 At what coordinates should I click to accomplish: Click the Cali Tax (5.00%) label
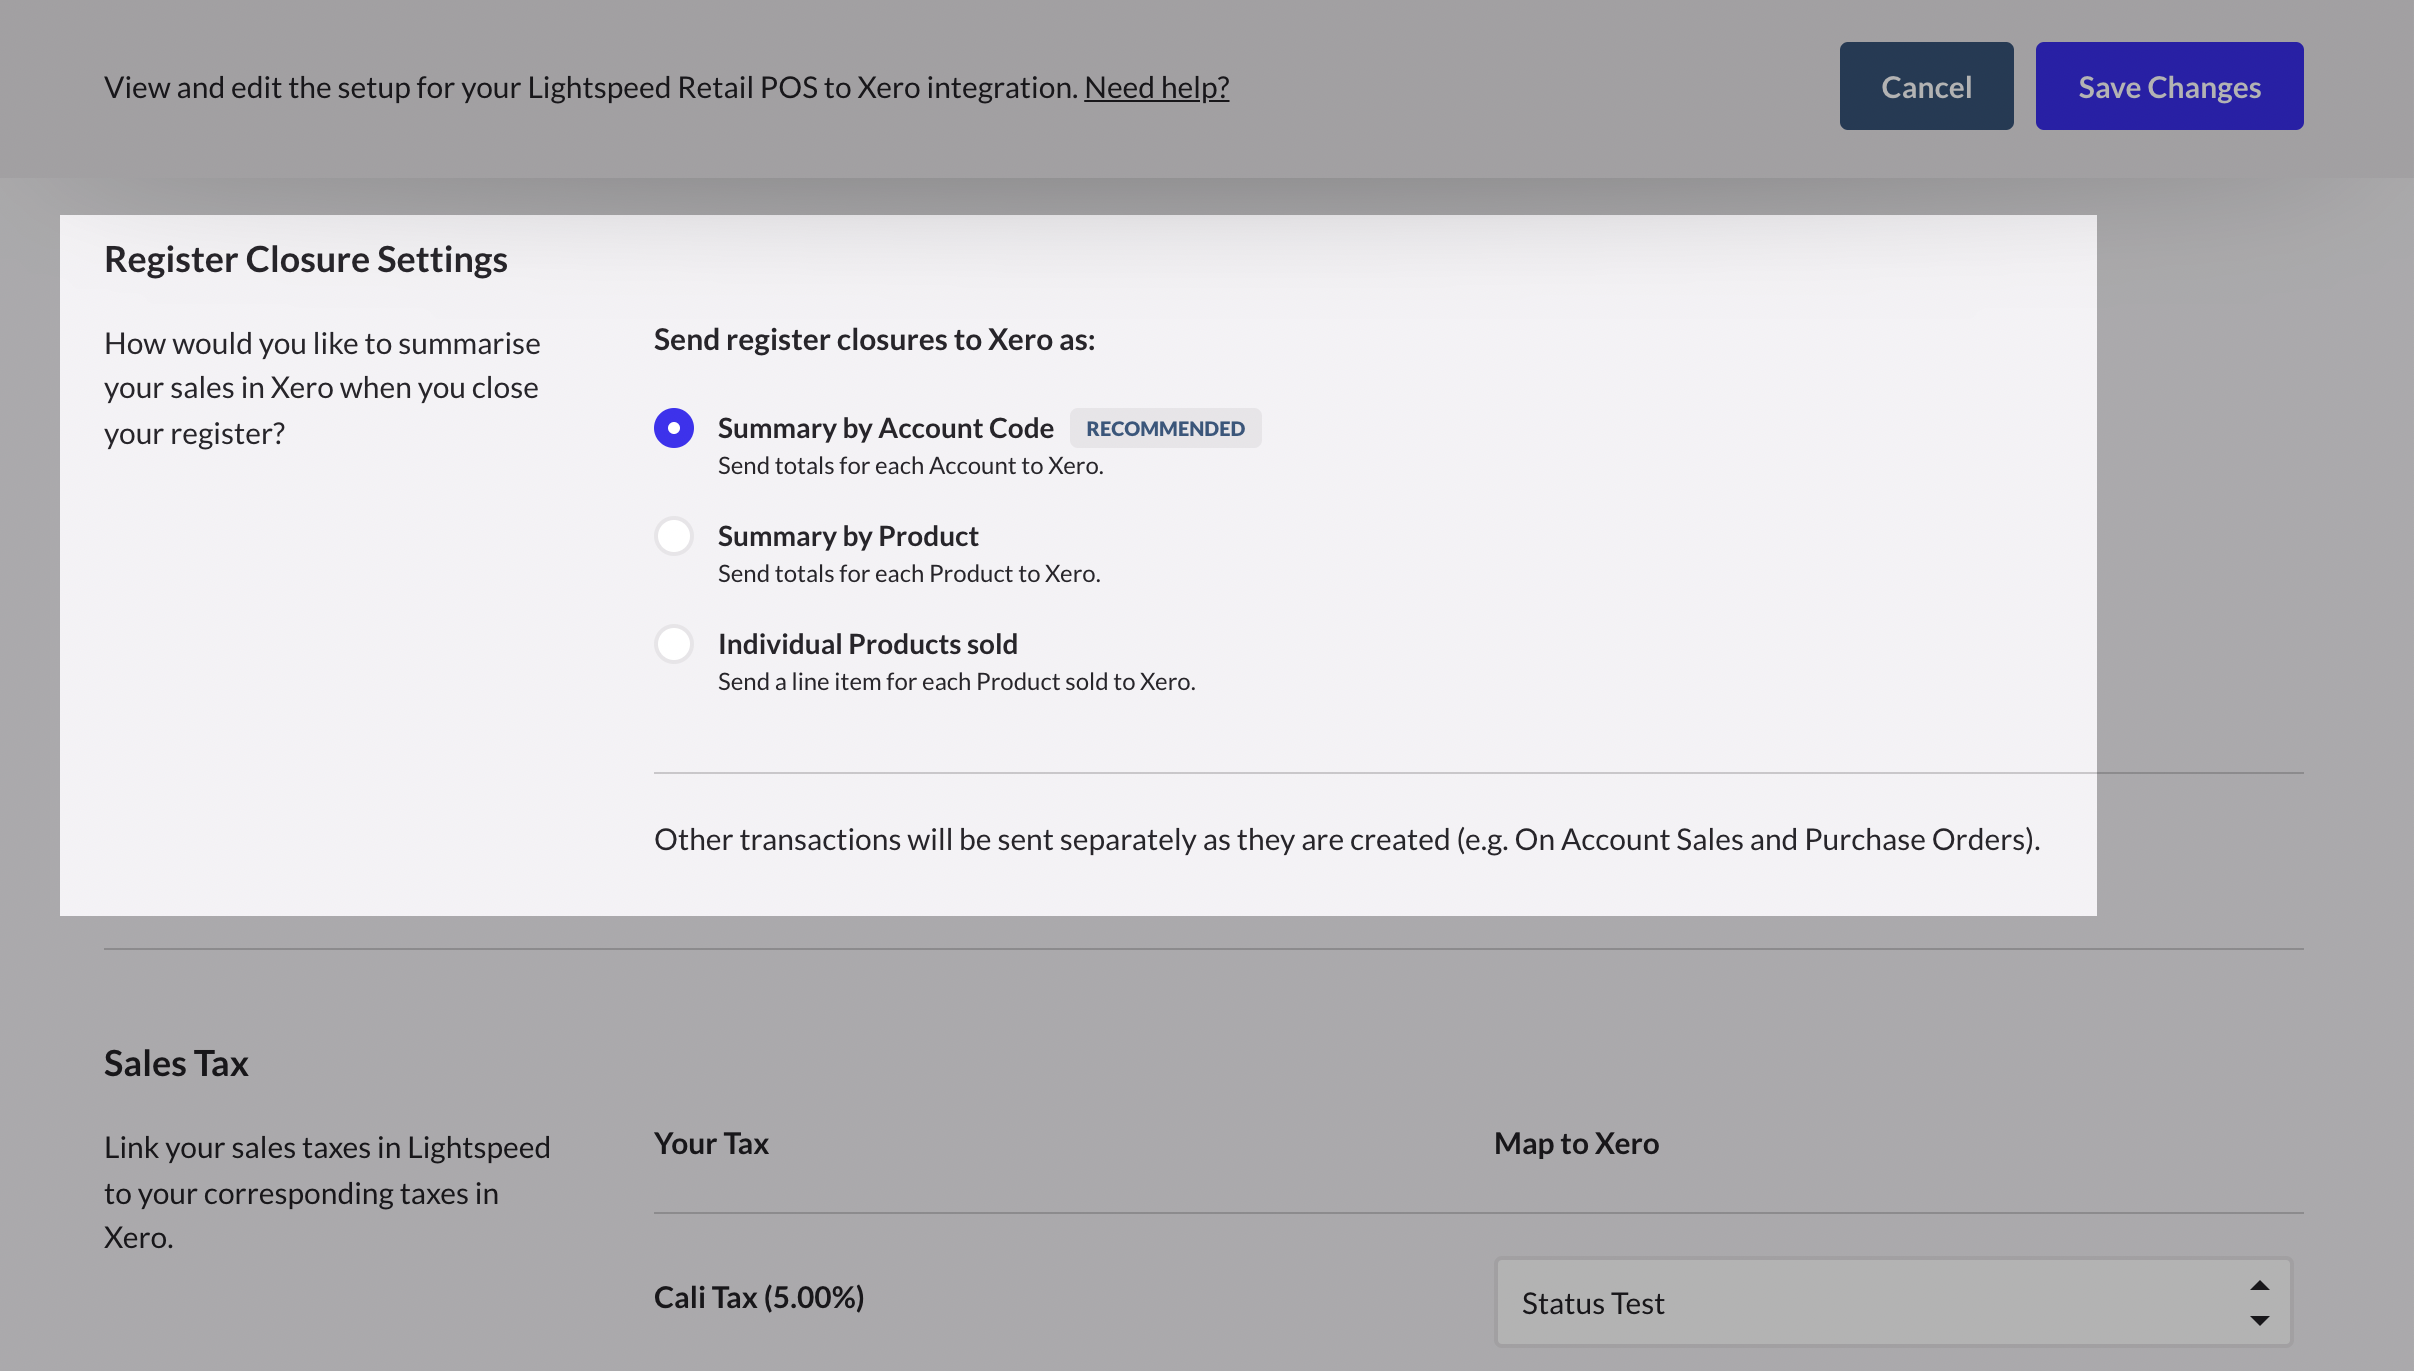coord(759,1297)
